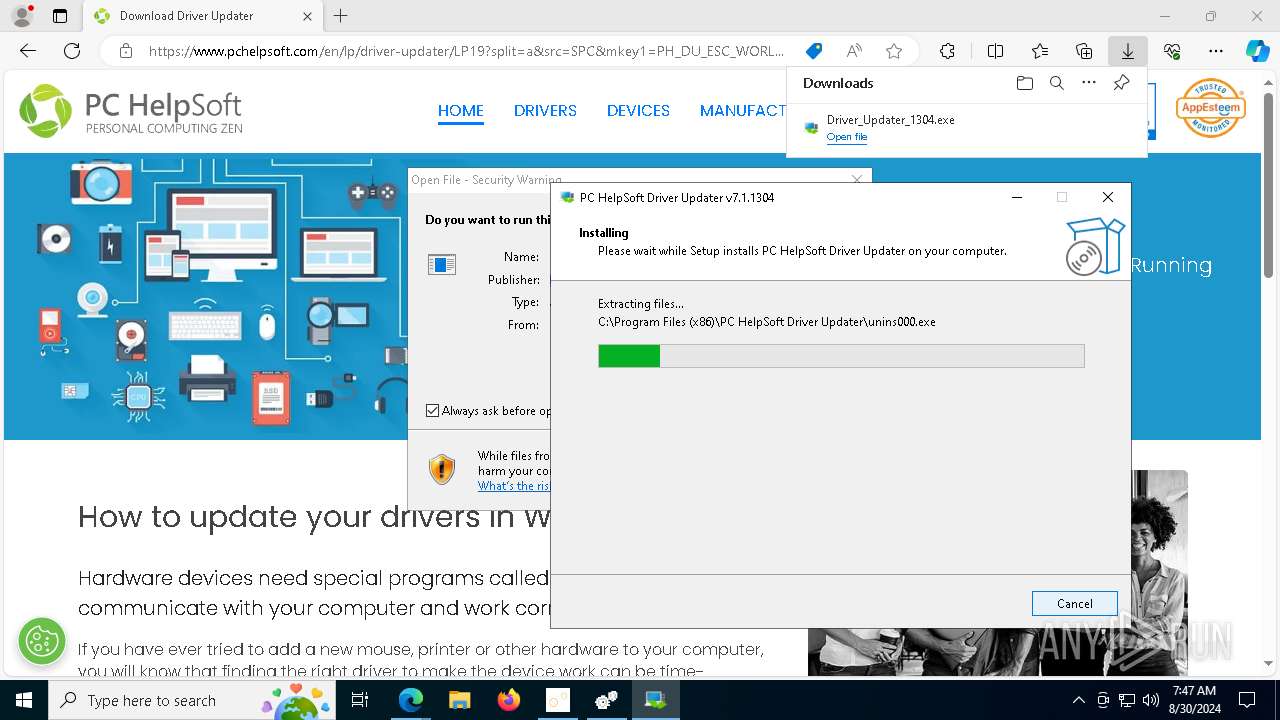This screenshot has width=1280, height=720.
Task: Select the installer taskbar item
Action: point(656,700)
